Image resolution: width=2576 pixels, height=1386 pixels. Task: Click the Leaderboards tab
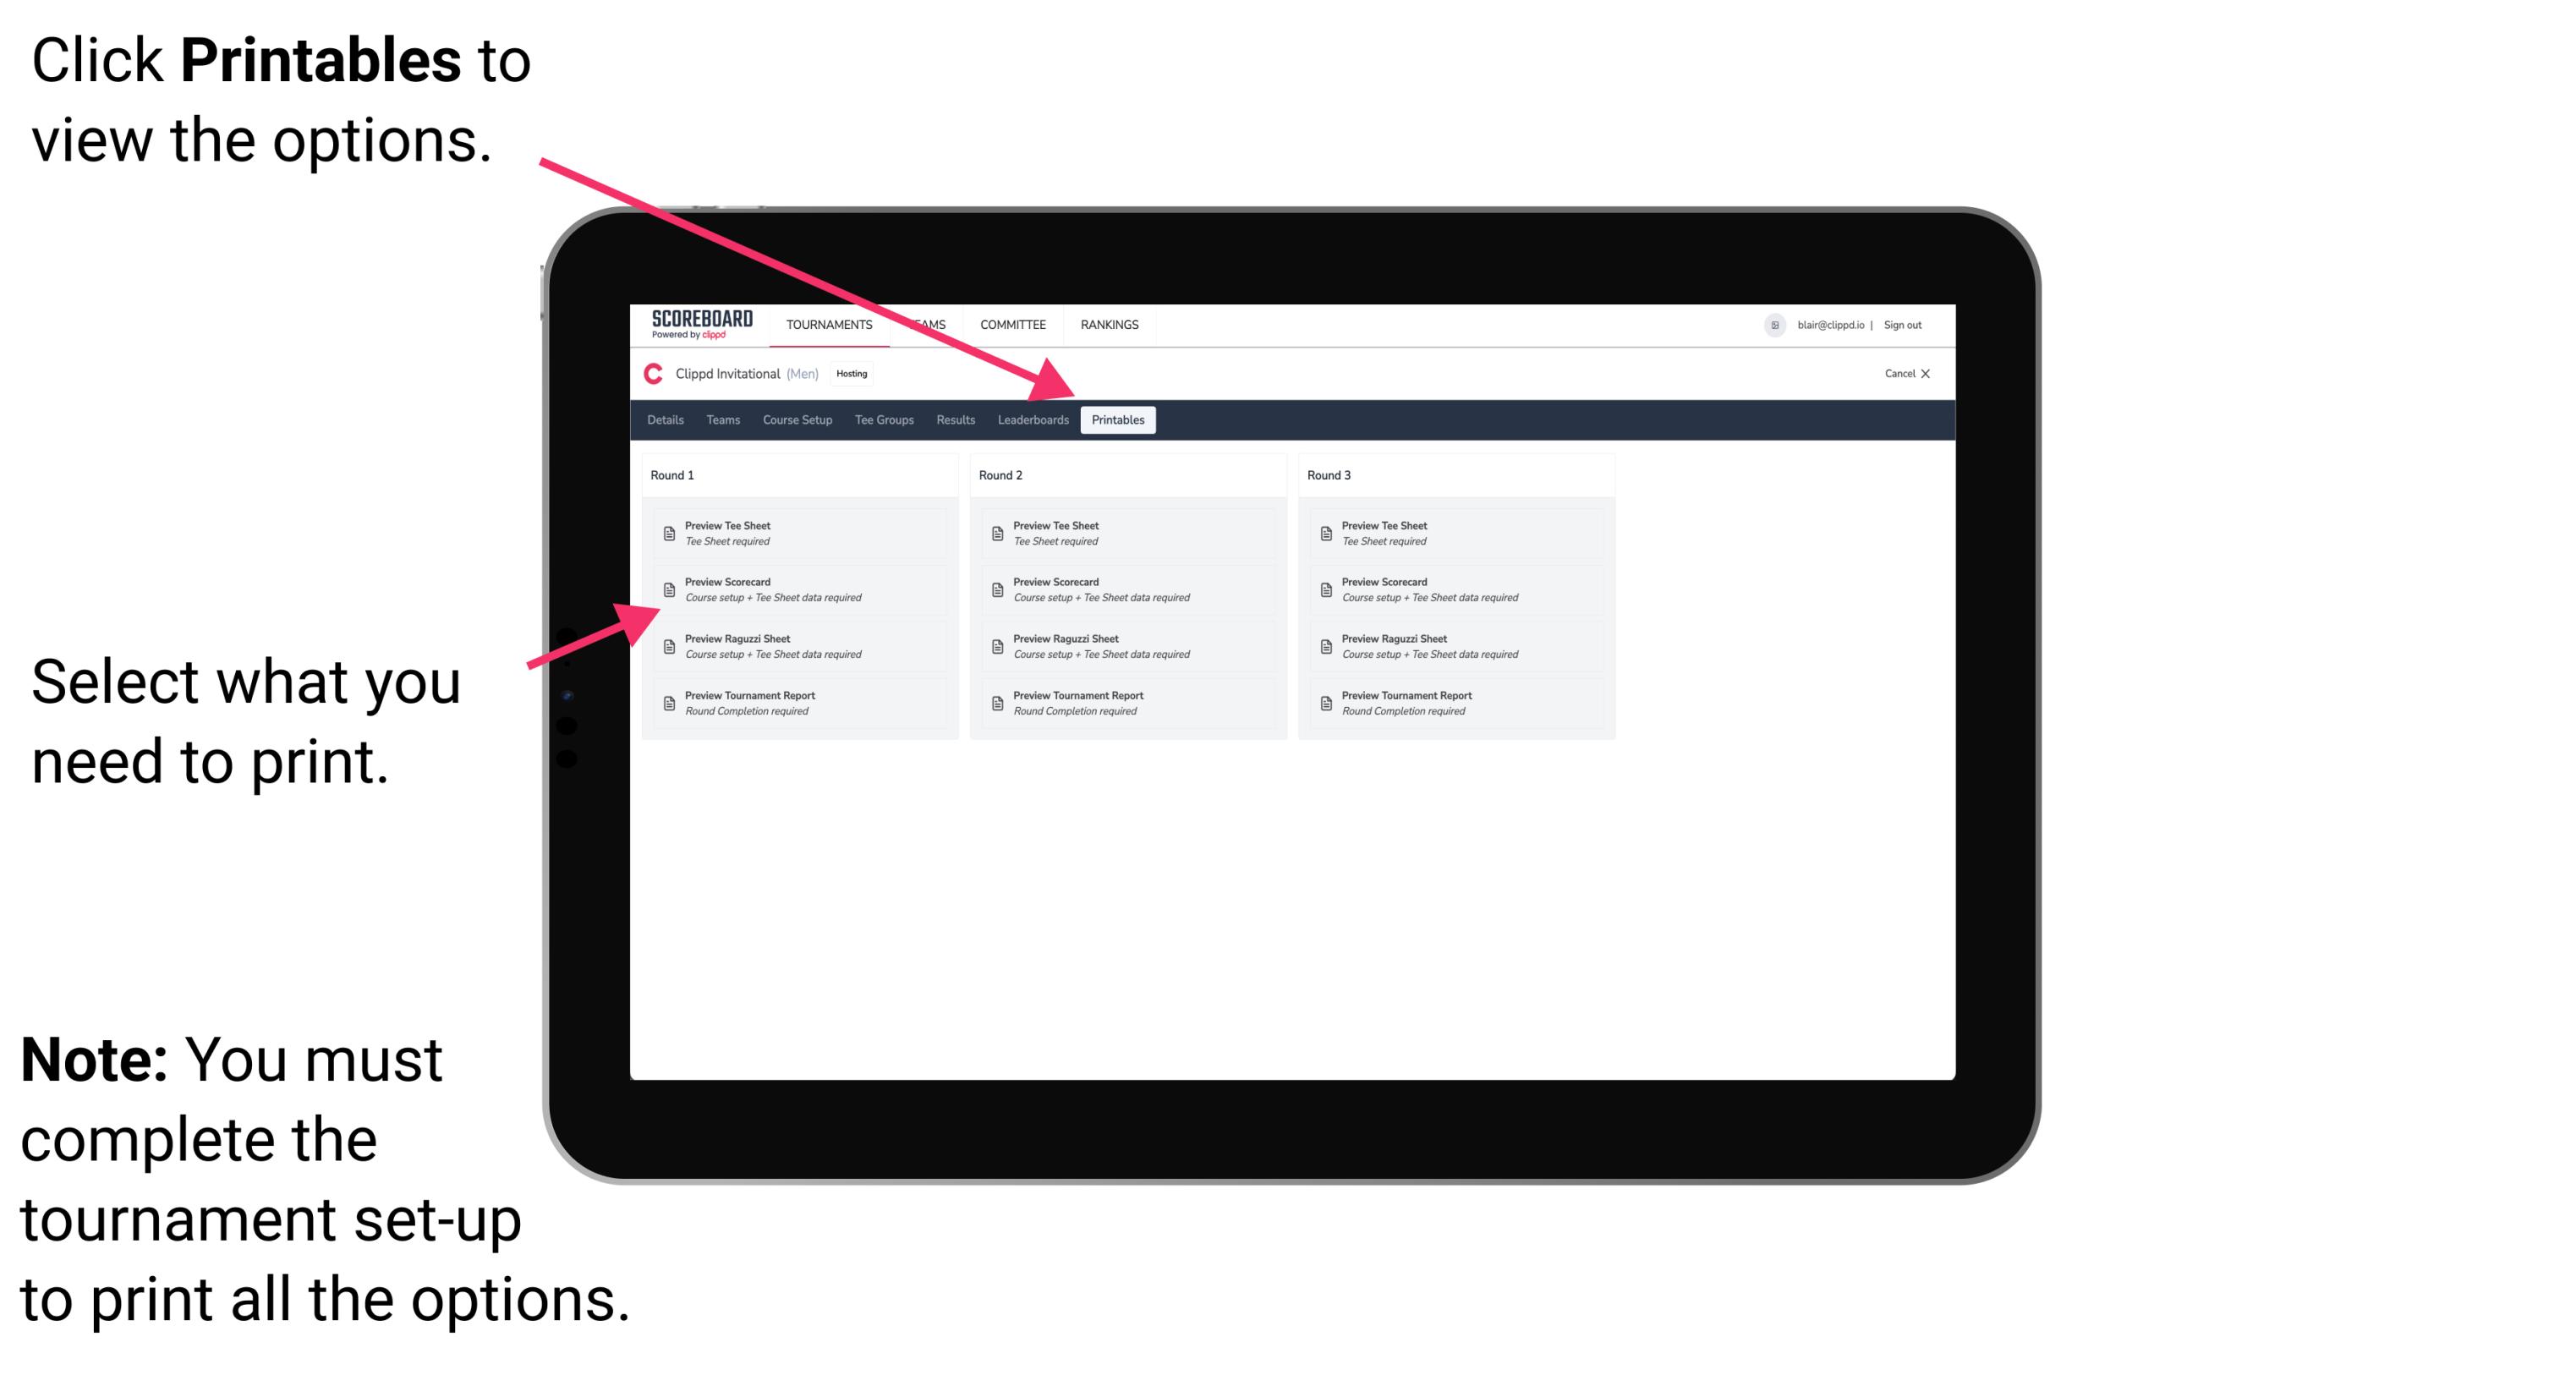click(1033, 420)
